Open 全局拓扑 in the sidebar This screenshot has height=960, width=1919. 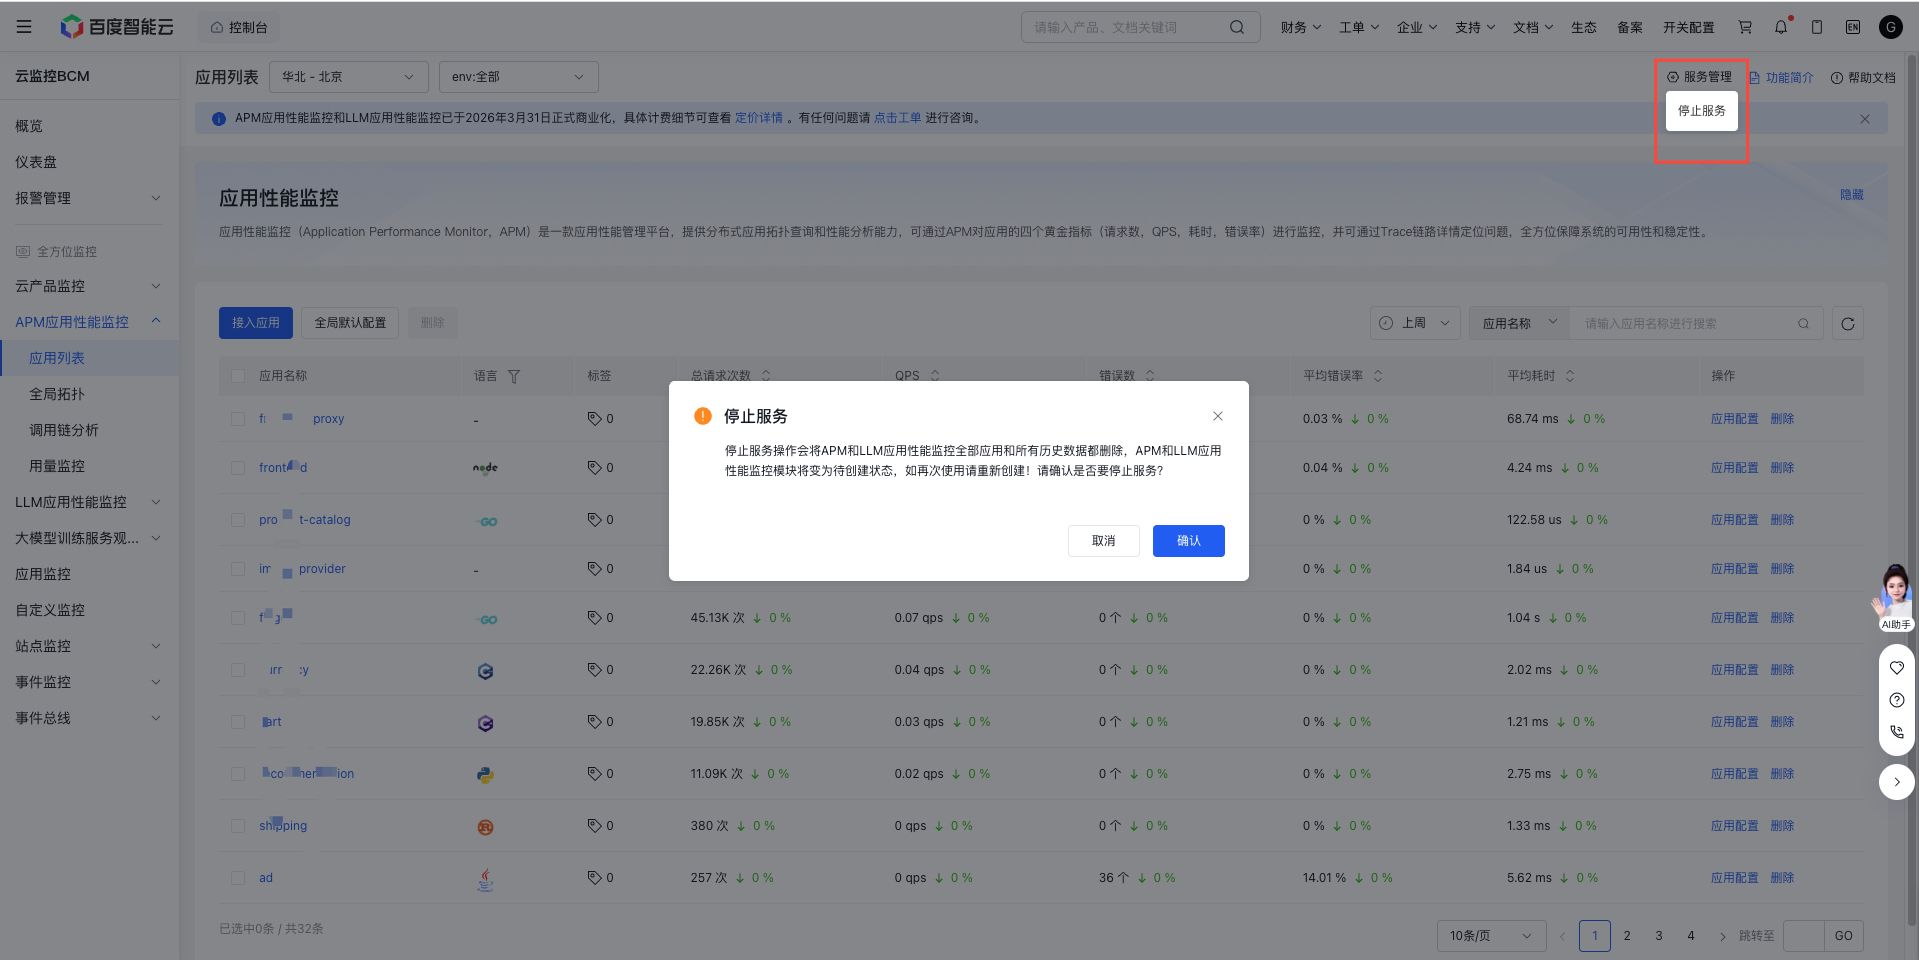click(57, 394)
